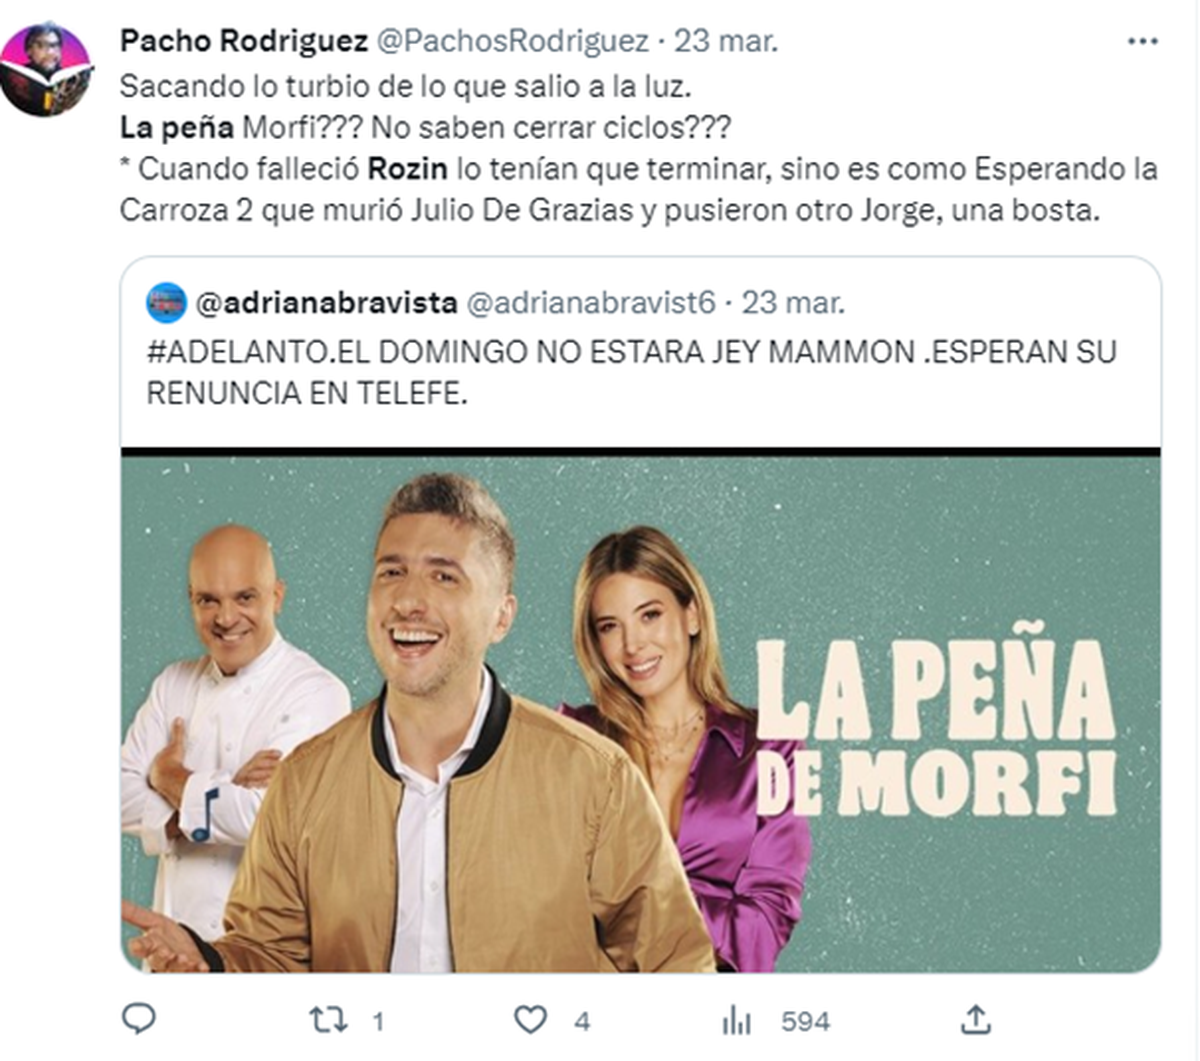This screenshot has width=1200, height=1061.
Task: Open adrianabravista small avatar icon
Action: coord(167,302)
